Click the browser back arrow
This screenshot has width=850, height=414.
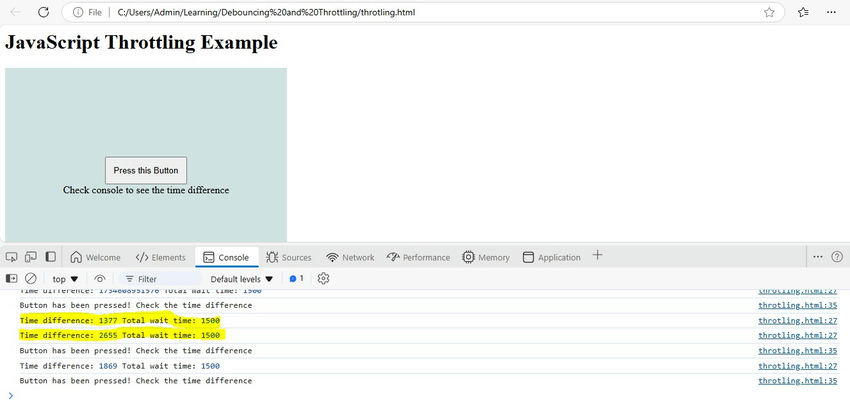[16, 12]
